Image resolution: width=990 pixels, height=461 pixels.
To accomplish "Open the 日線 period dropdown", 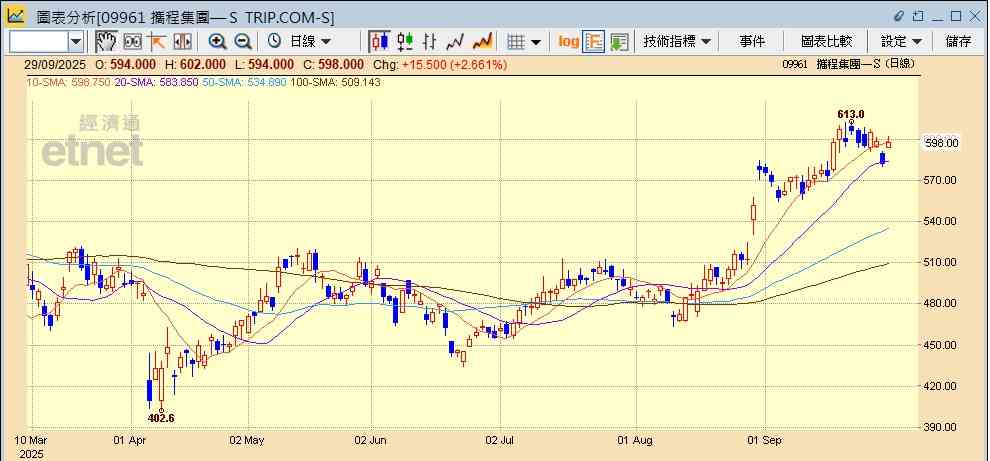I will tap(310, 42).
